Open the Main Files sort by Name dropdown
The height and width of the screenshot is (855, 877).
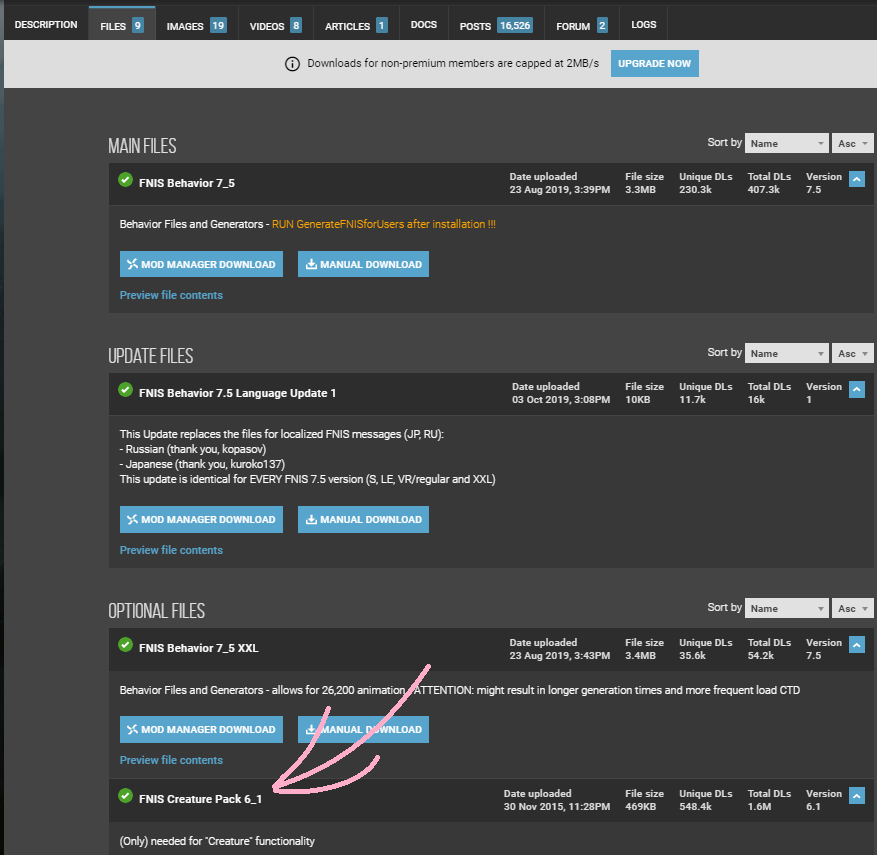click(788, 143)
